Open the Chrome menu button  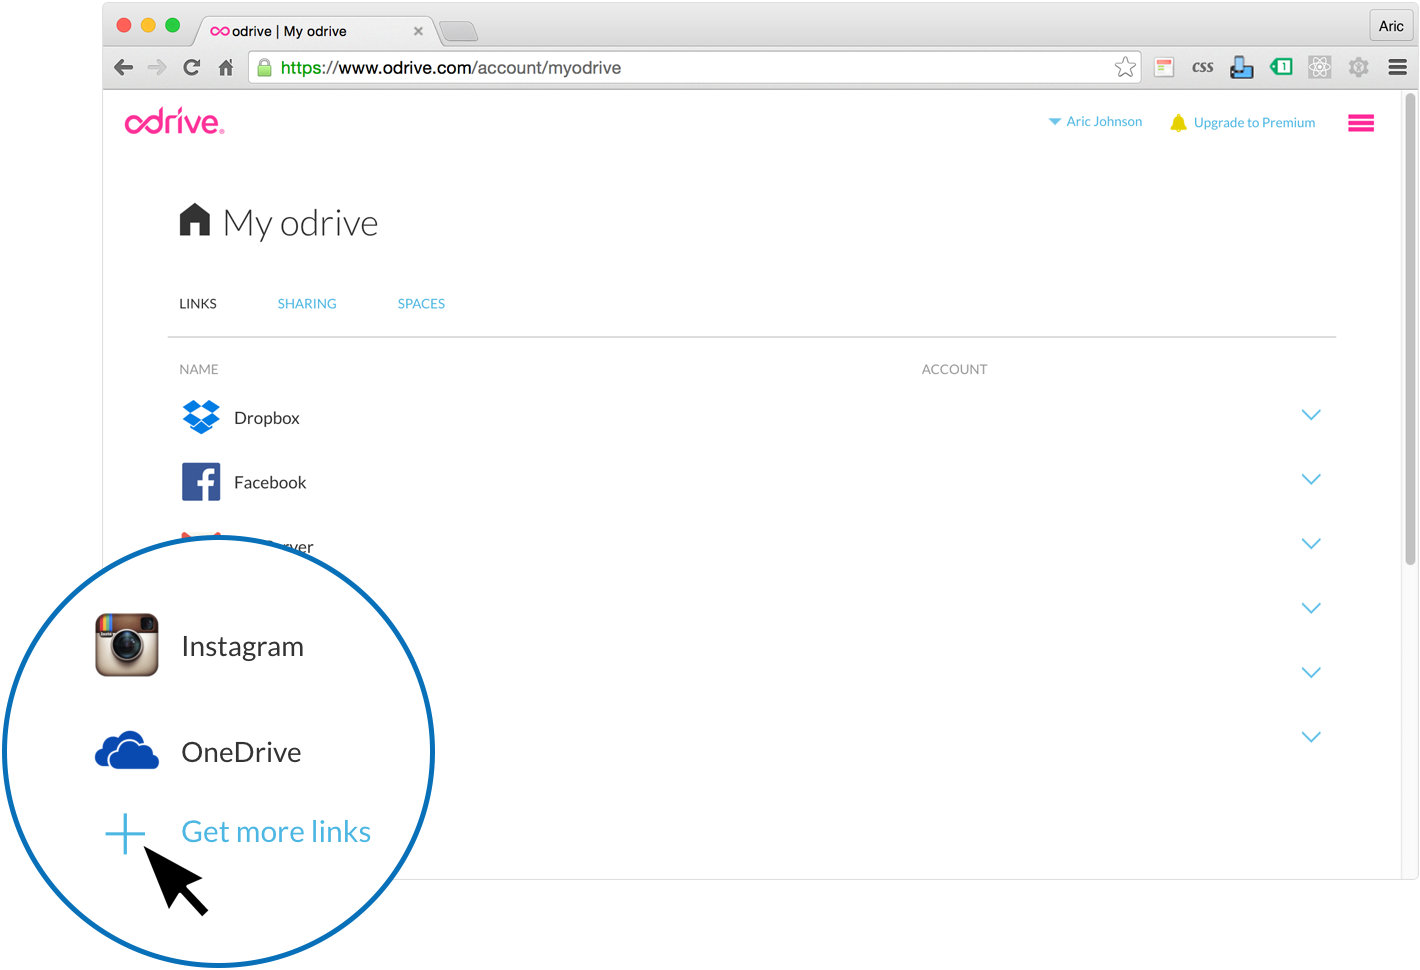[x=1398, y=67]
